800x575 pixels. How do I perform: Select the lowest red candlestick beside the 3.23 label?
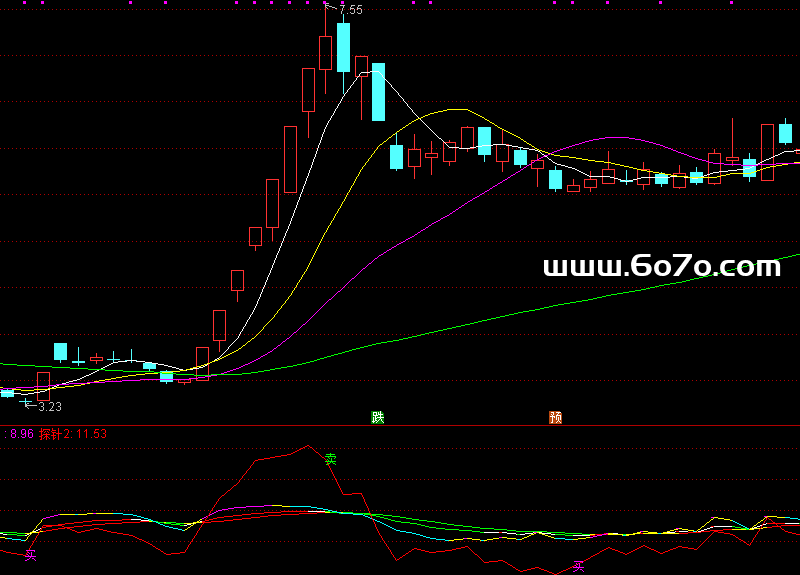click(43, 386)
